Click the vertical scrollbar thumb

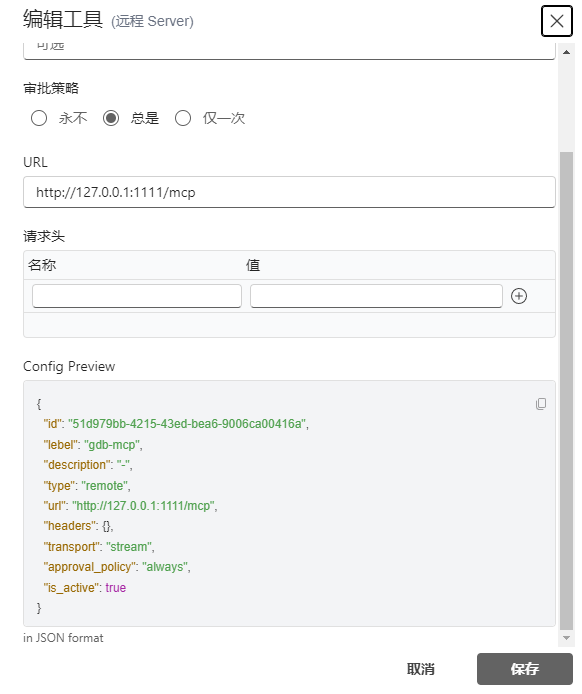pyautogui.click(x=566, y=391)
